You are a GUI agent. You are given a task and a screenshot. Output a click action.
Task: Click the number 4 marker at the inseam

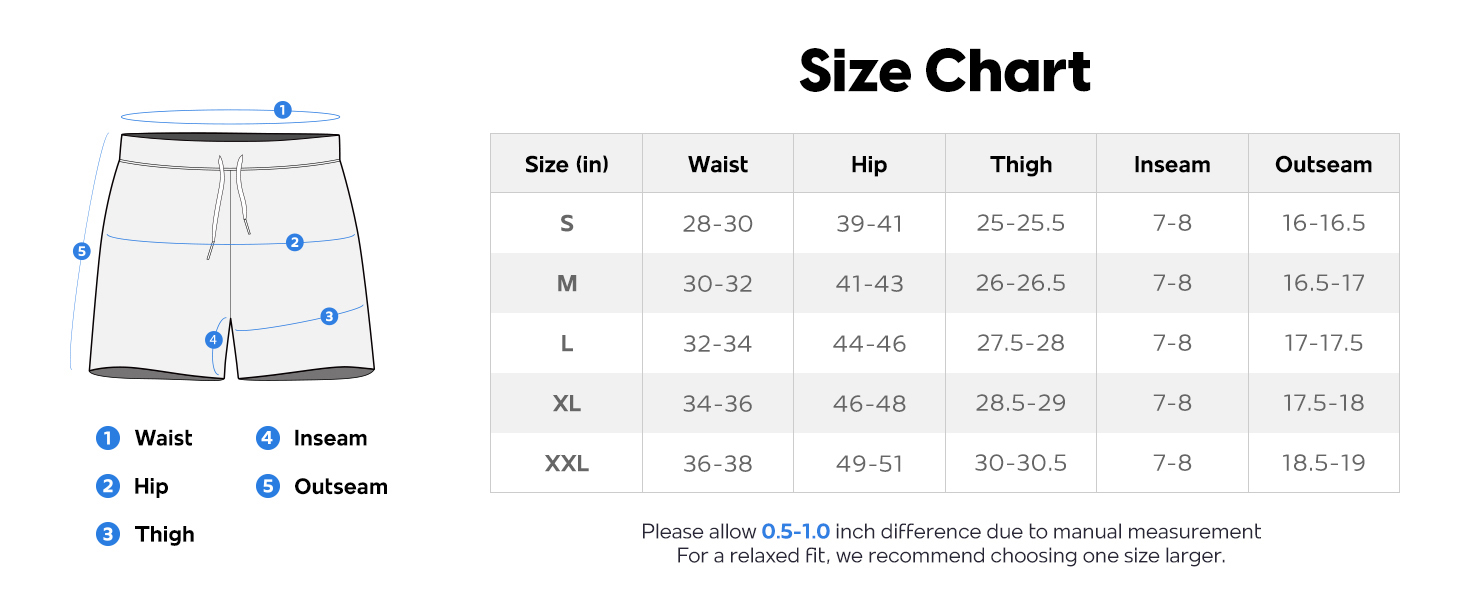click(x=213, y=340)
